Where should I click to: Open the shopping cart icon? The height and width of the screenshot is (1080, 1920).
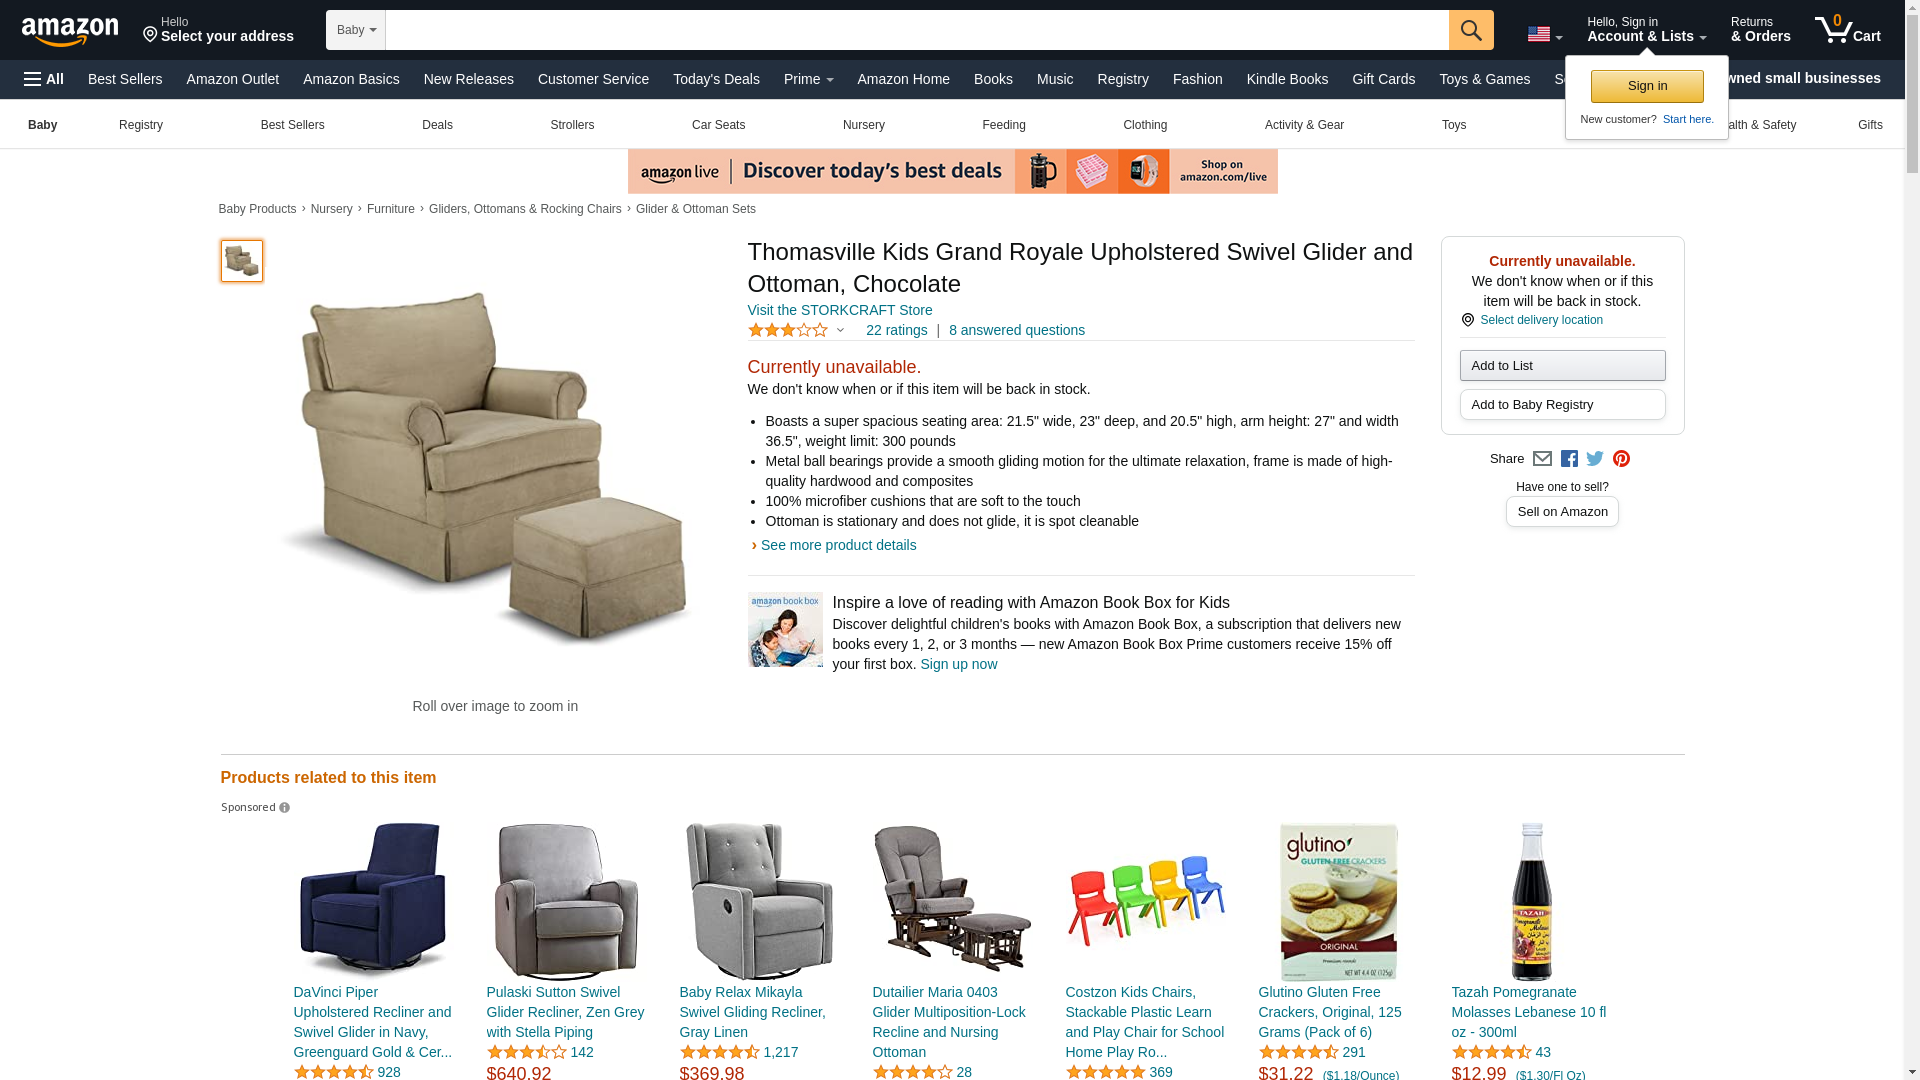tap(1847, 29)
